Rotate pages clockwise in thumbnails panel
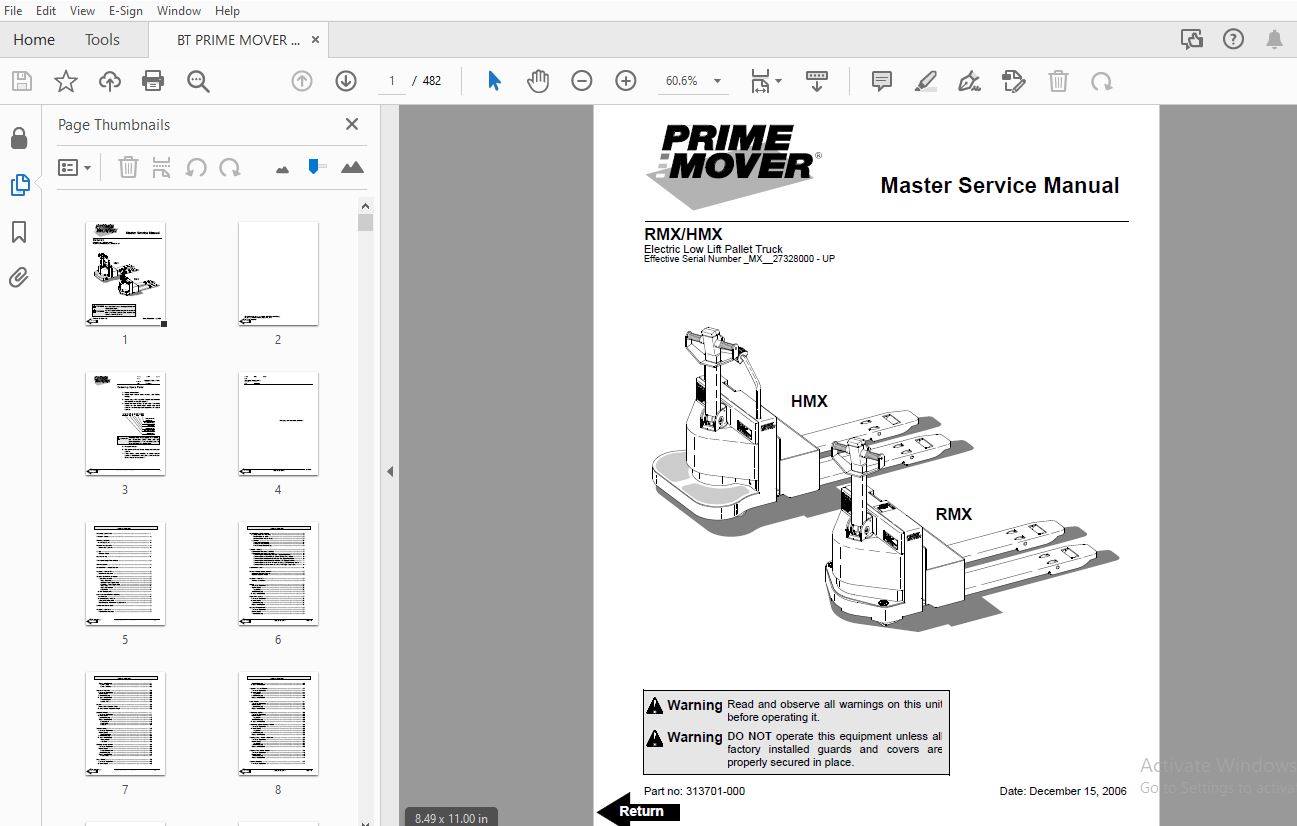 (230, 167)
